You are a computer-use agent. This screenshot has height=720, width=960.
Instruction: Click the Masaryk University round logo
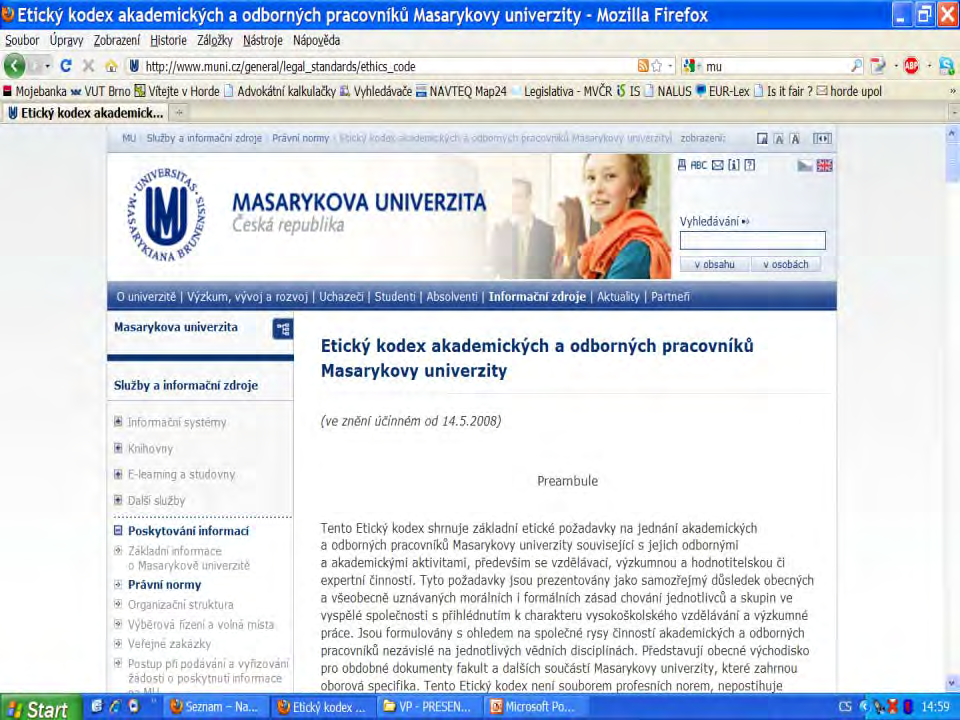[166, 214]
